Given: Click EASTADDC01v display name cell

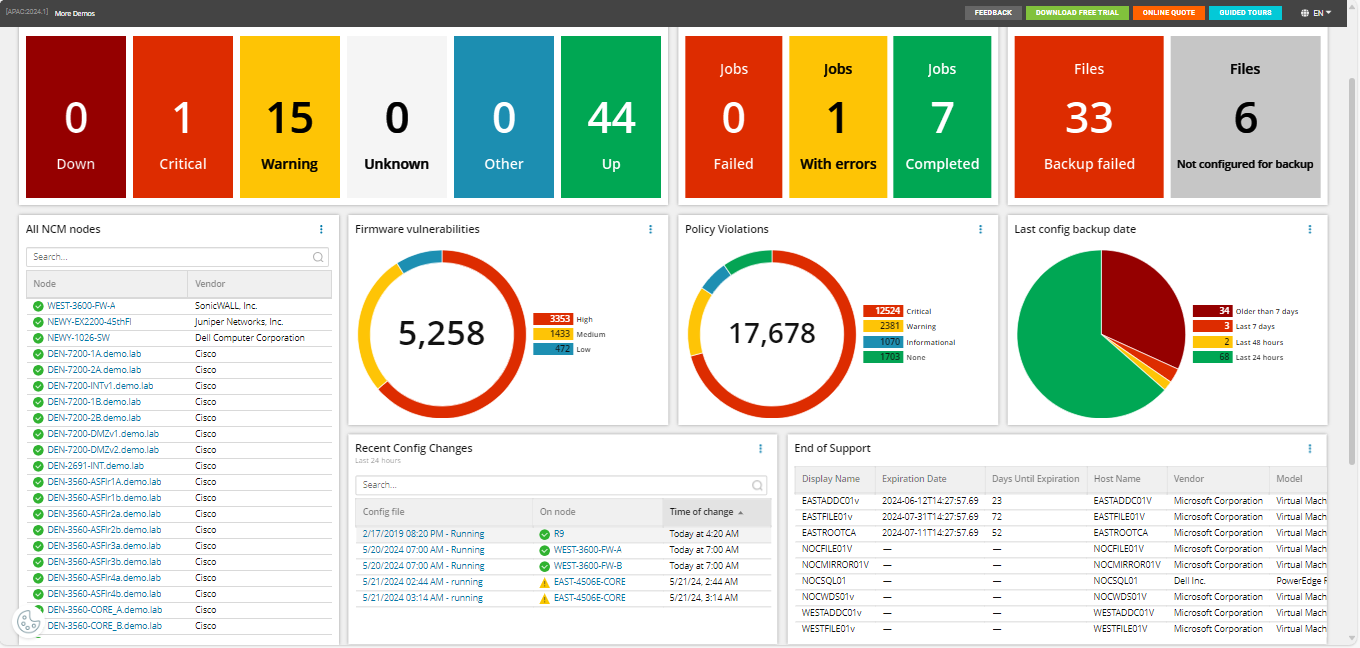Looking at the screenshot, I should (831, 501).
